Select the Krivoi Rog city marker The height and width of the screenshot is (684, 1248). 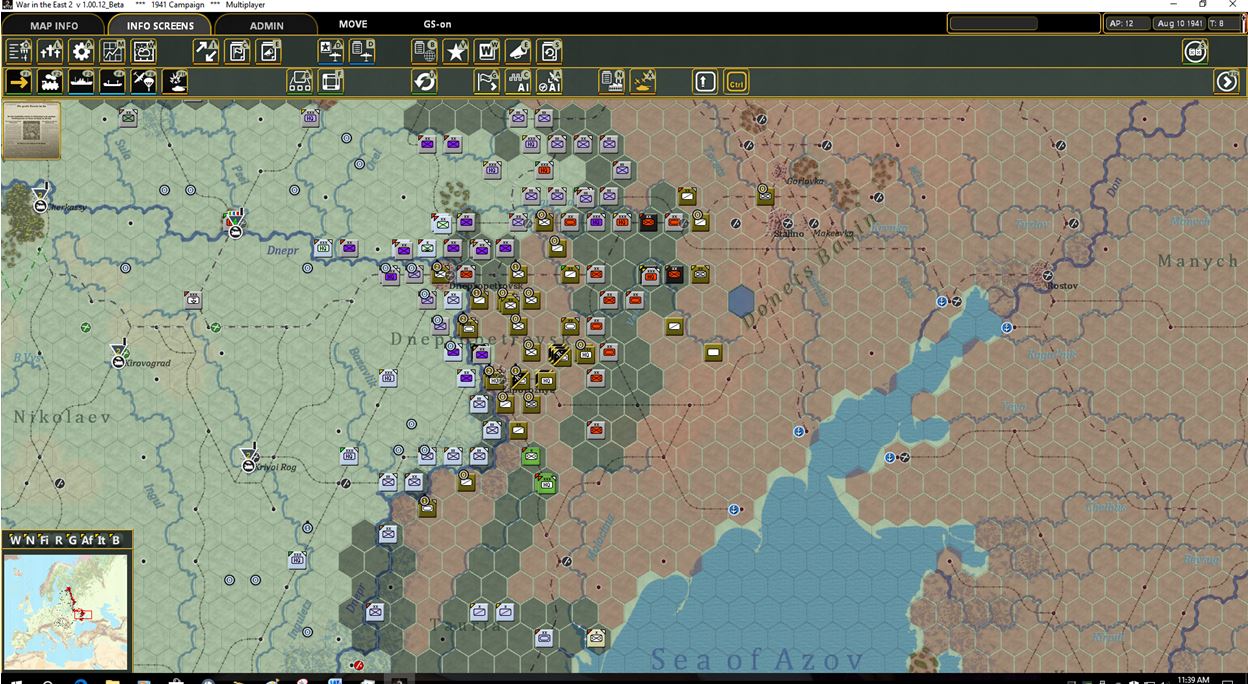(x=250, y=462)
